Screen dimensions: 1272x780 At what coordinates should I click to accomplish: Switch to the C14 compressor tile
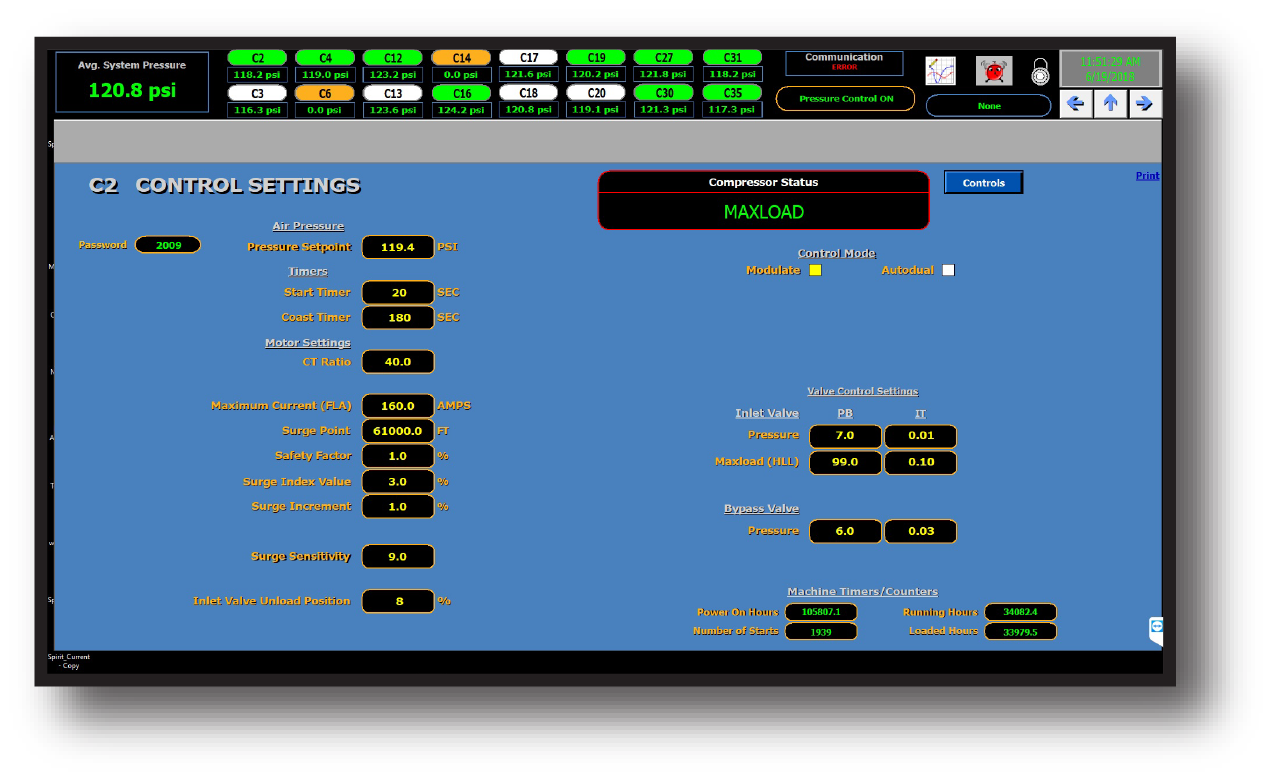point(460,57)
